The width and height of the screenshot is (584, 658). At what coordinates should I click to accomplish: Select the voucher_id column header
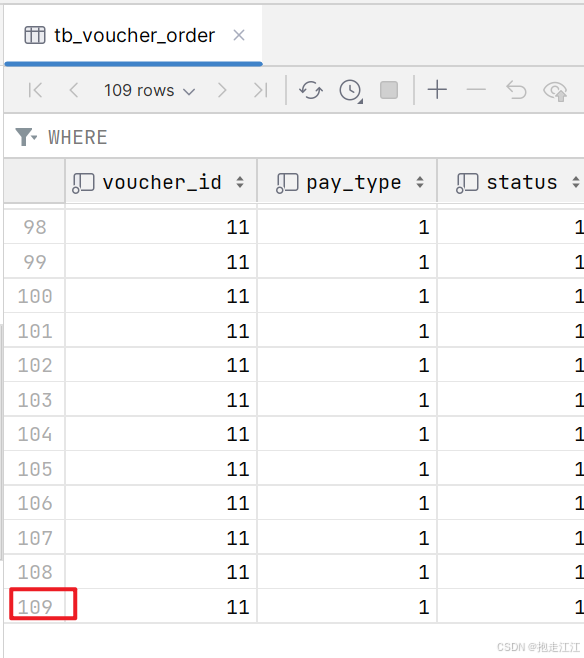(161, 183)
